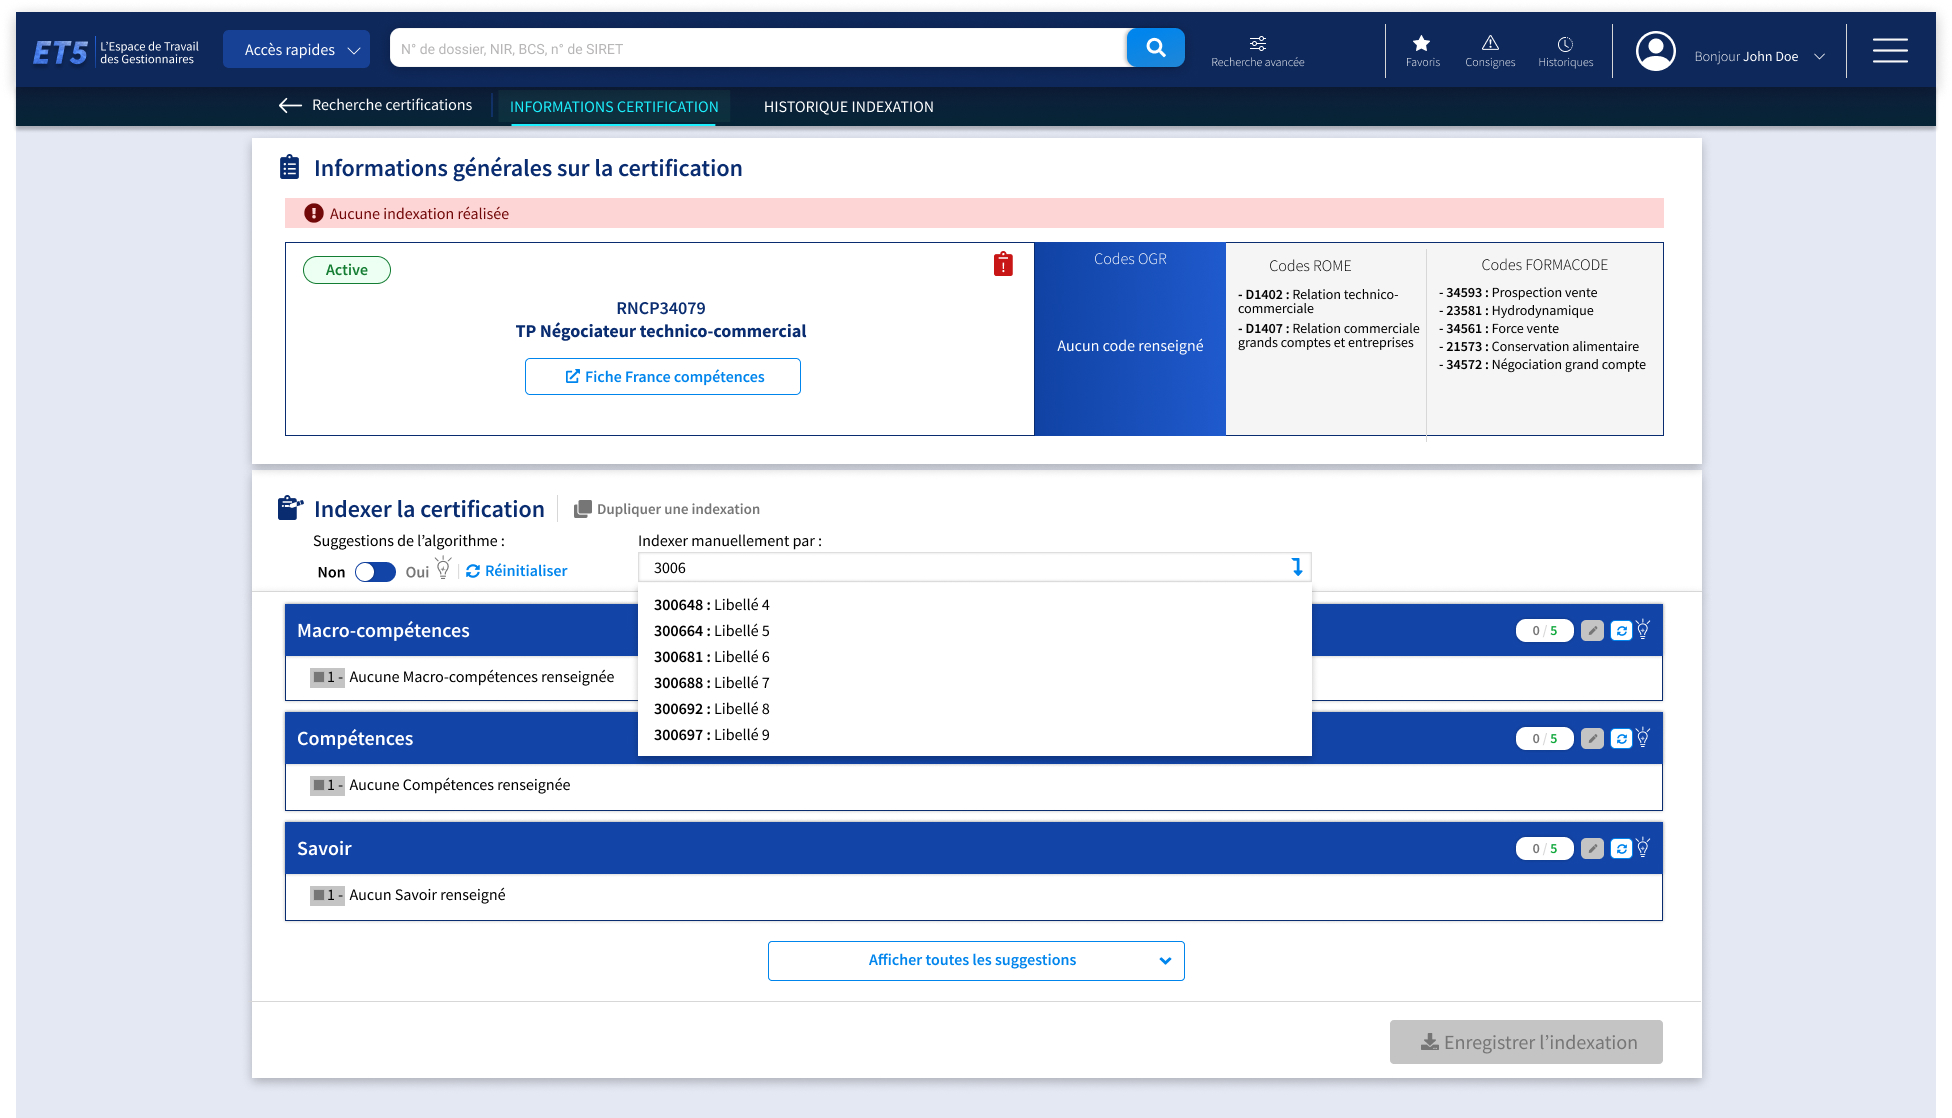This screenshot has height=1118, width=1952.
Task: Open the Bonjour John Doe user menu
Action: click(x=1758, y=56)
